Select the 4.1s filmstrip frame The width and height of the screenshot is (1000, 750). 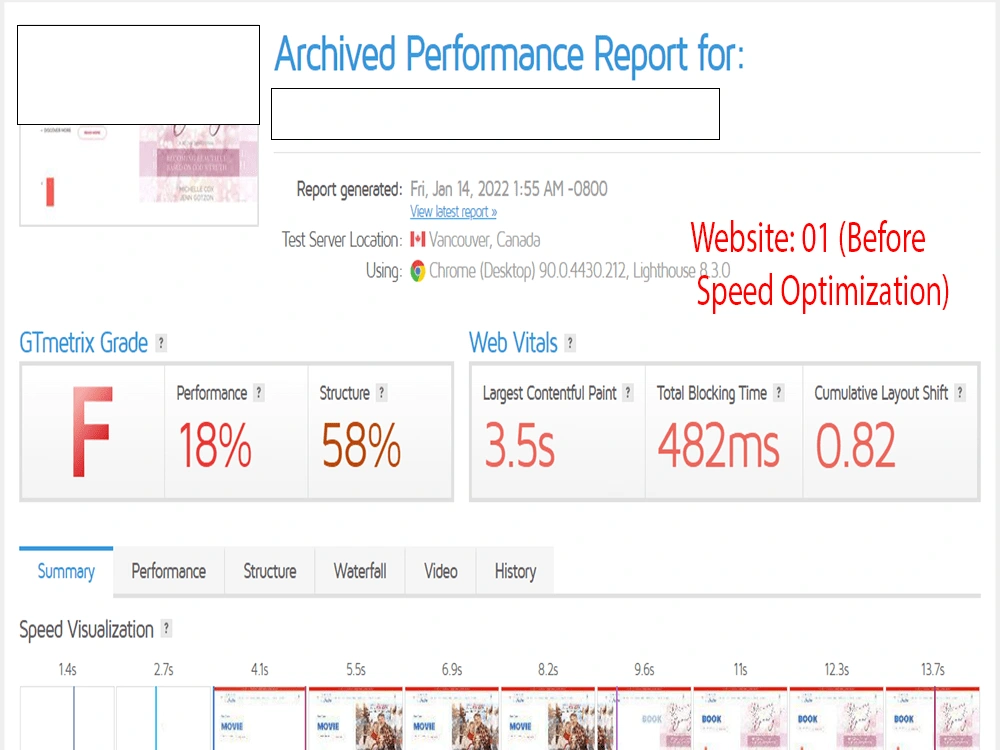tap(260, 718)
